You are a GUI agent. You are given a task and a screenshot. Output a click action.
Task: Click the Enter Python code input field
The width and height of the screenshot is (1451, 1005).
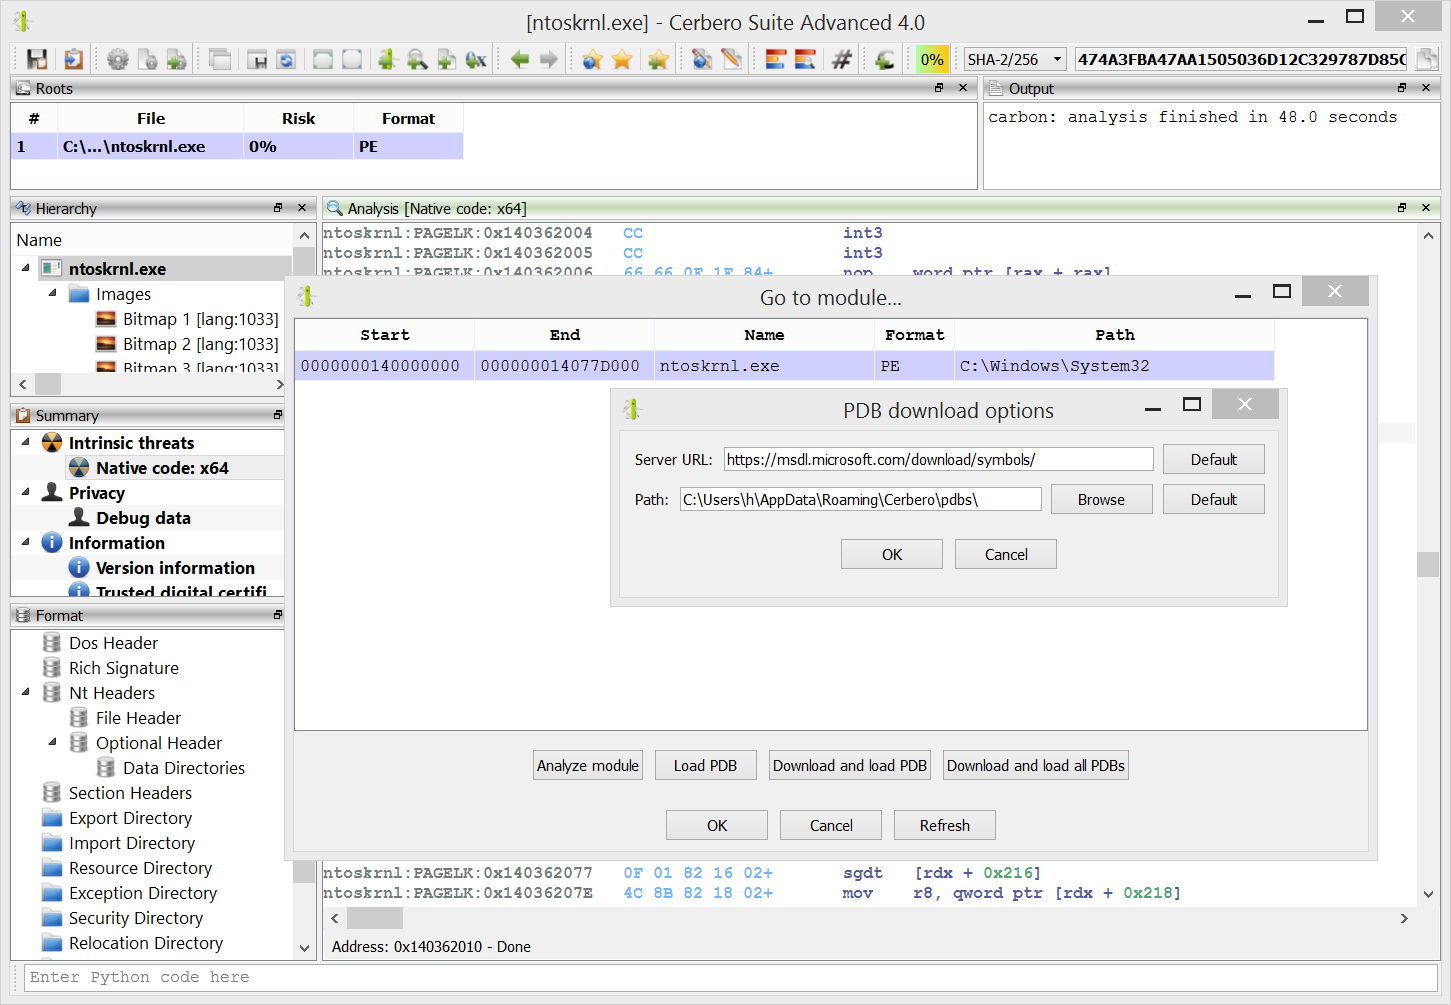coord(731,977)
